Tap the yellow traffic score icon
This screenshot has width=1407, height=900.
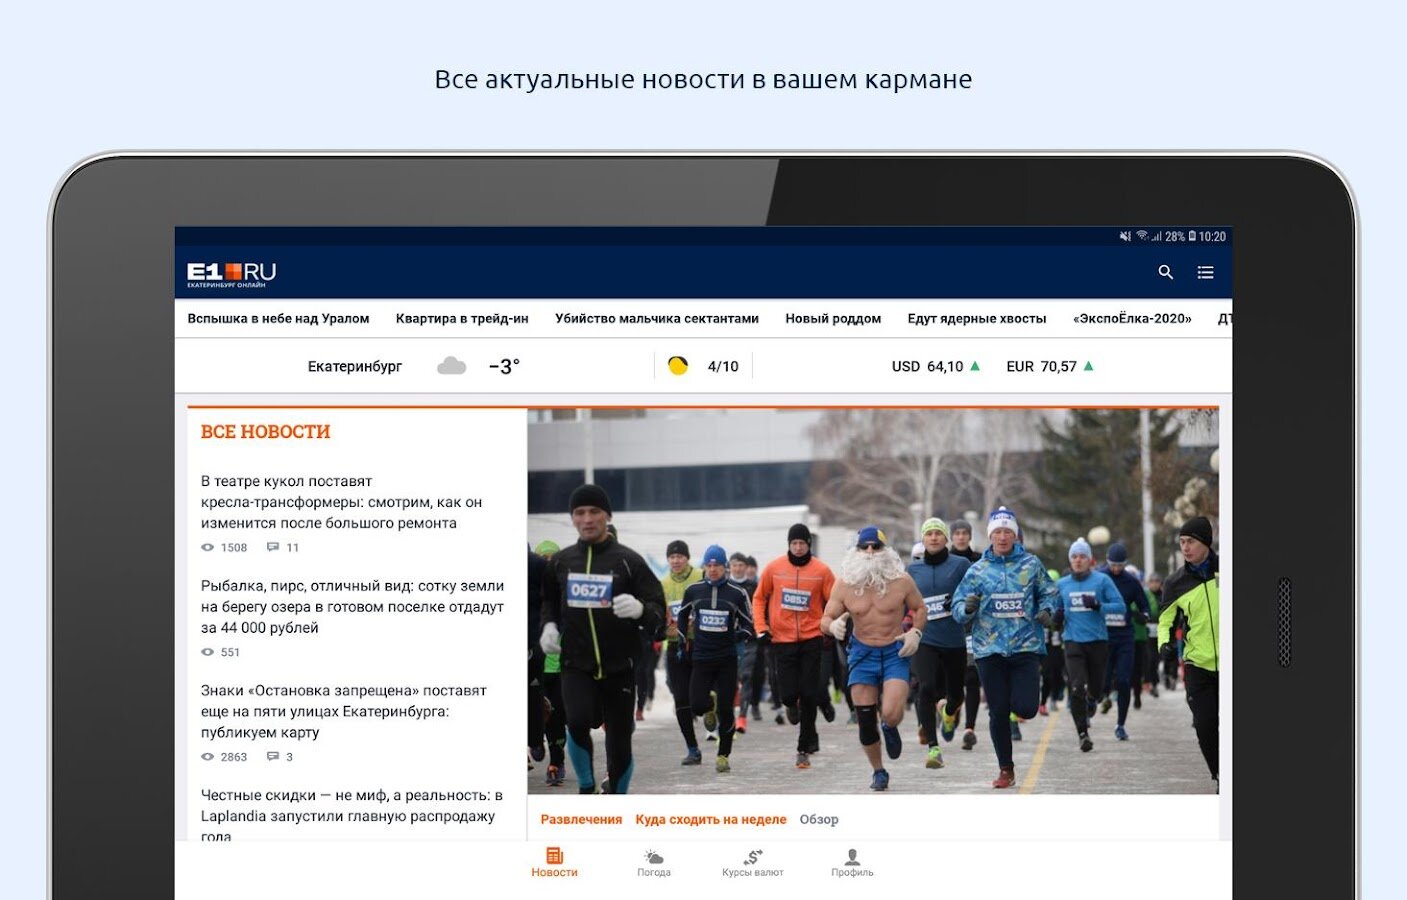coord(678,366)
